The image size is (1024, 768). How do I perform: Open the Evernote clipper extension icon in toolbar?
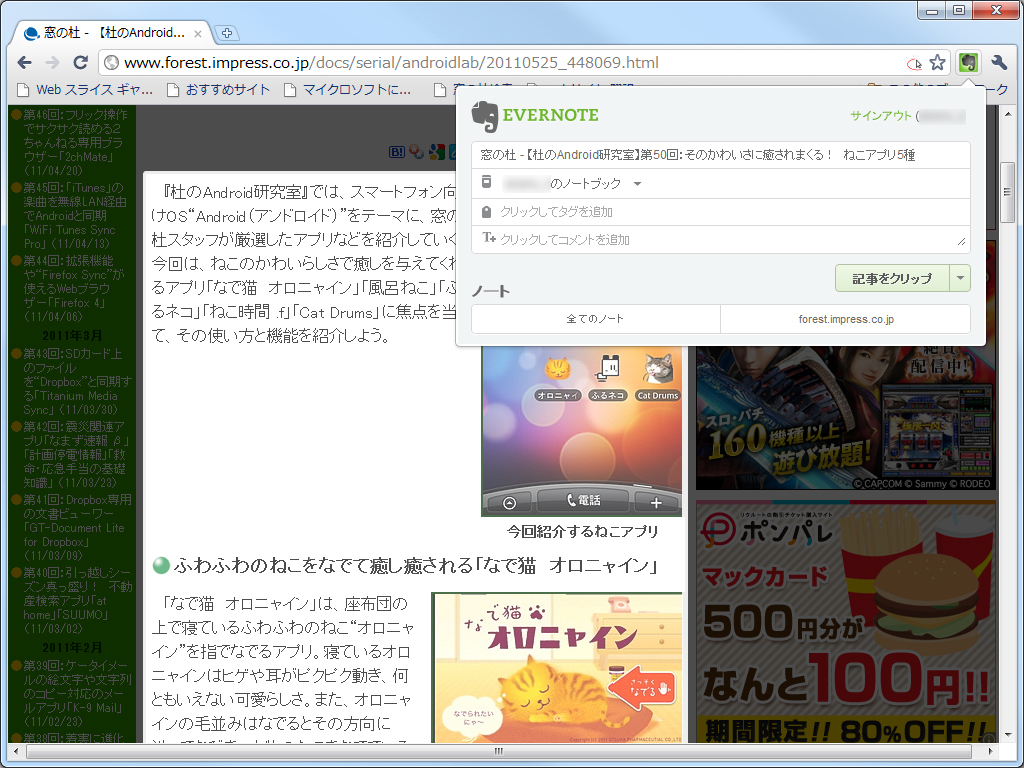click(x=968, y=61)
